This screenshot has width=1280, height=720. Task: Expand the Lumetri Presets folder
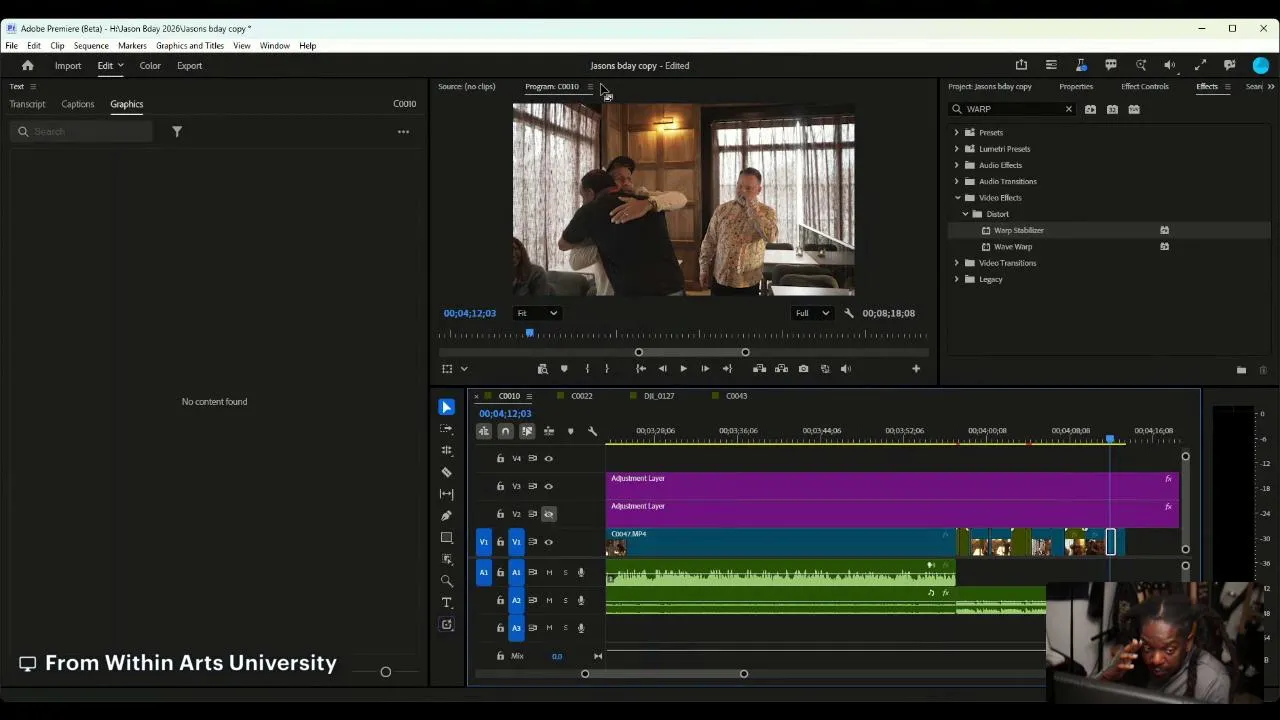(956, 149)
